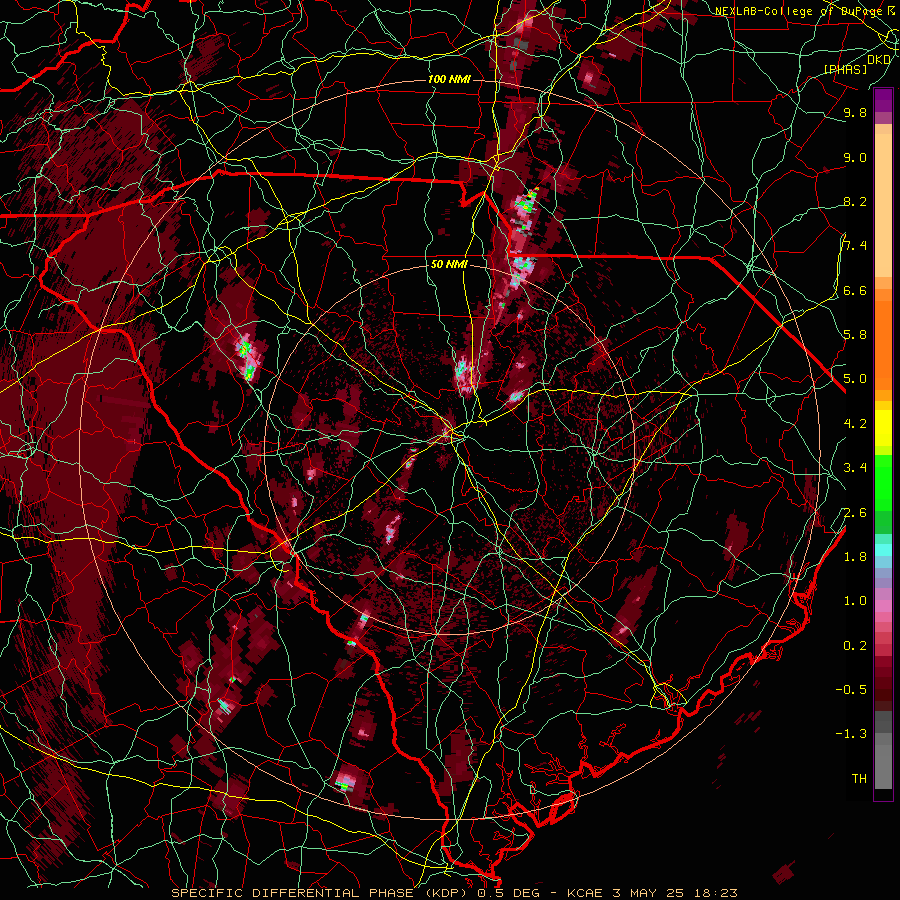
Task: Click the "1.8" color scale value
Action: 855,556
